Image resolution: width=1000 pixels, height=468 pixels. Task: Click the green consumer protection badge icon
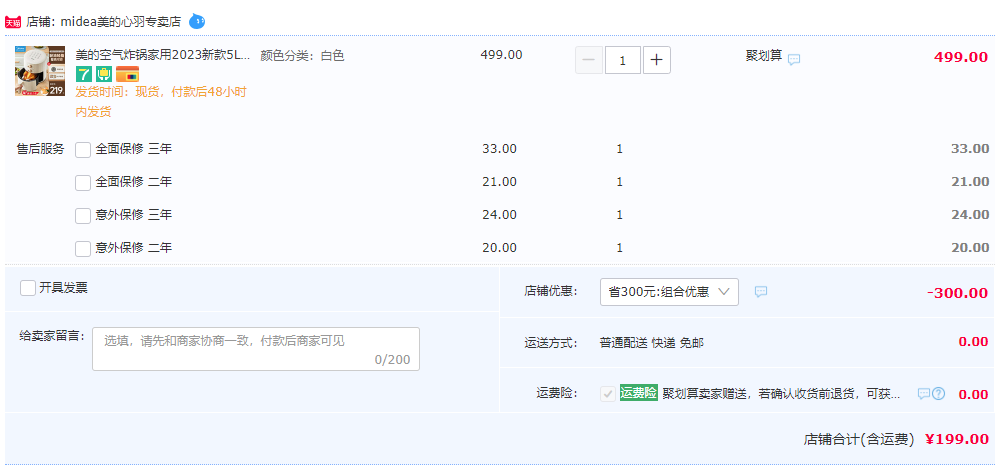pos(104,74)
